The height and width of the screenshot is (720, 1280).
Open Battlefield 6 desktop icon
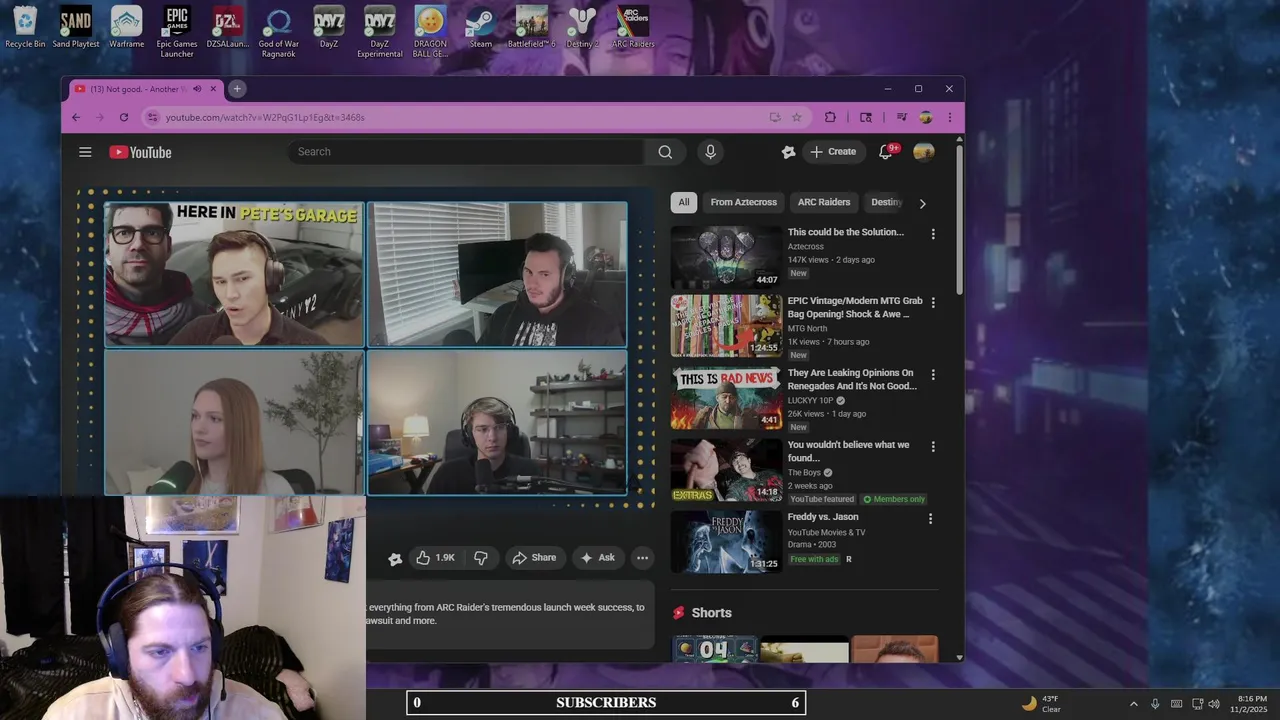531,27
